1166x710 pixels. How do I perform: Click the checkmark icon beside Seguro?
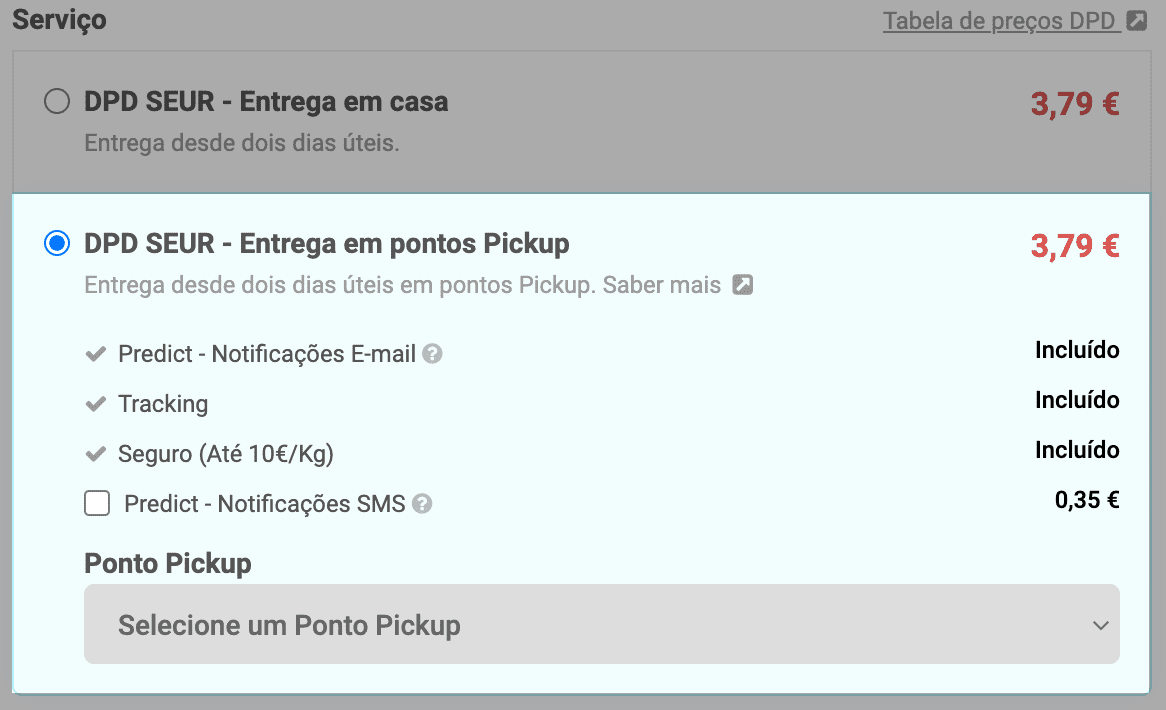(x=96, y=454)
